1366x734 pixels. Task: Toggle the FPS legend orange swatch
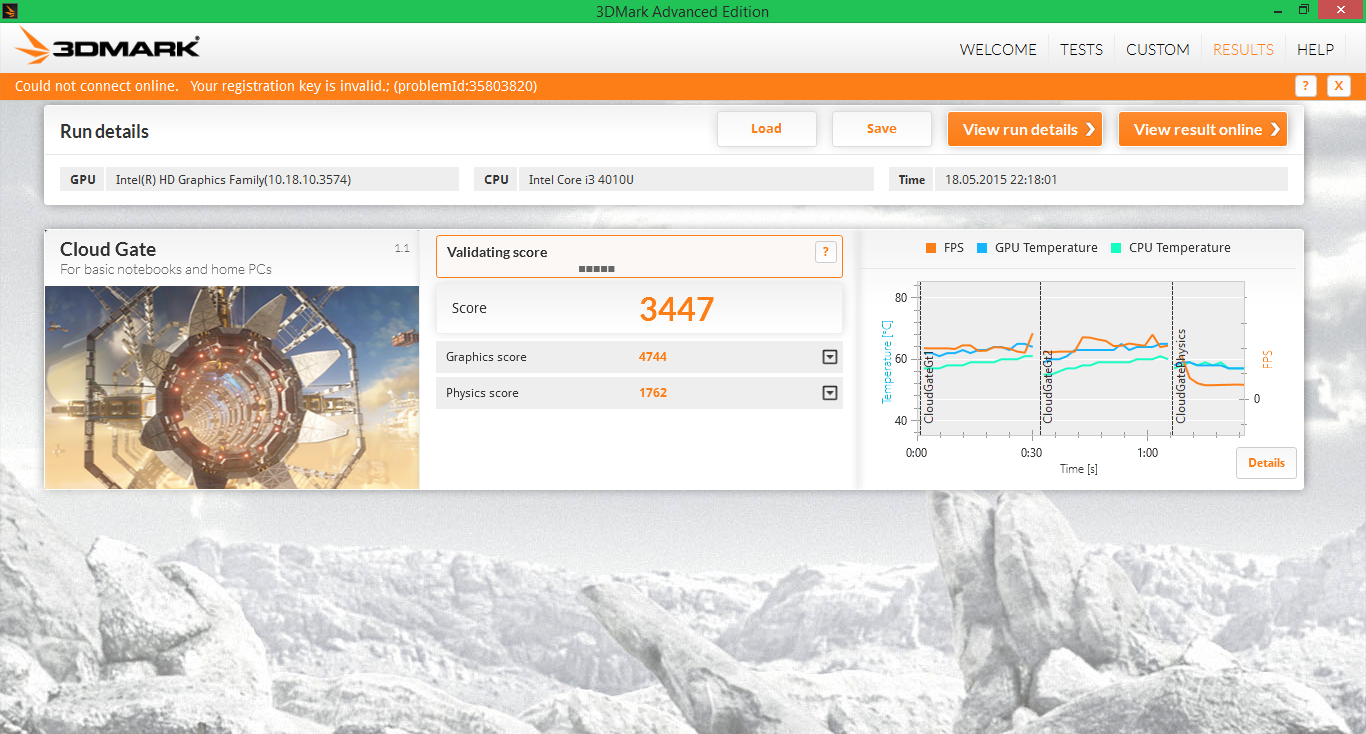[931, 248]
